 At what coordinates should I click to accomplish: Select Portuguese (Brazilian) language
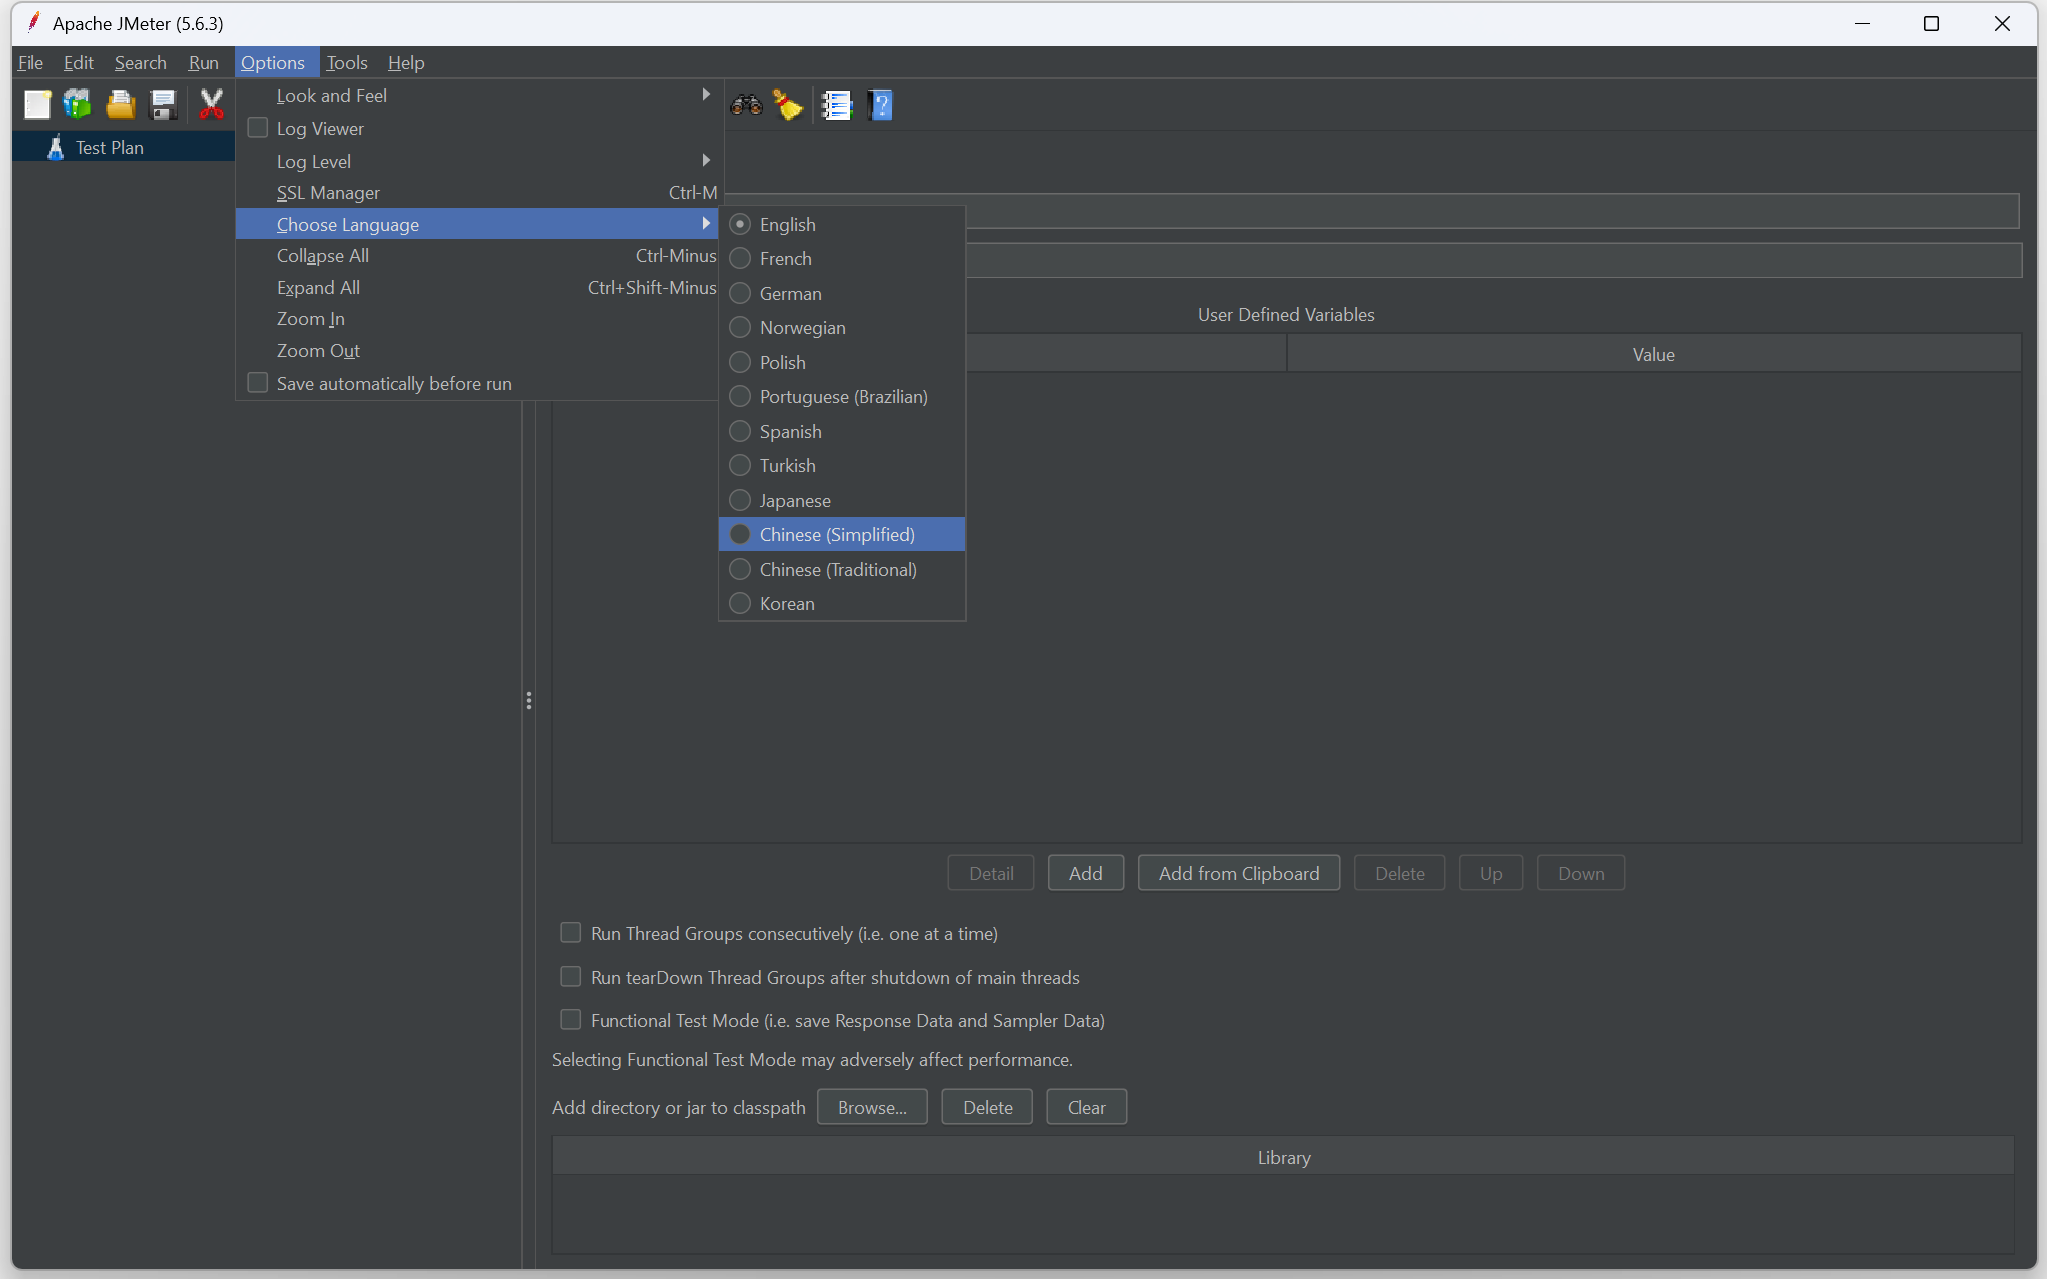pyautogui.click(x=842, y=397)
